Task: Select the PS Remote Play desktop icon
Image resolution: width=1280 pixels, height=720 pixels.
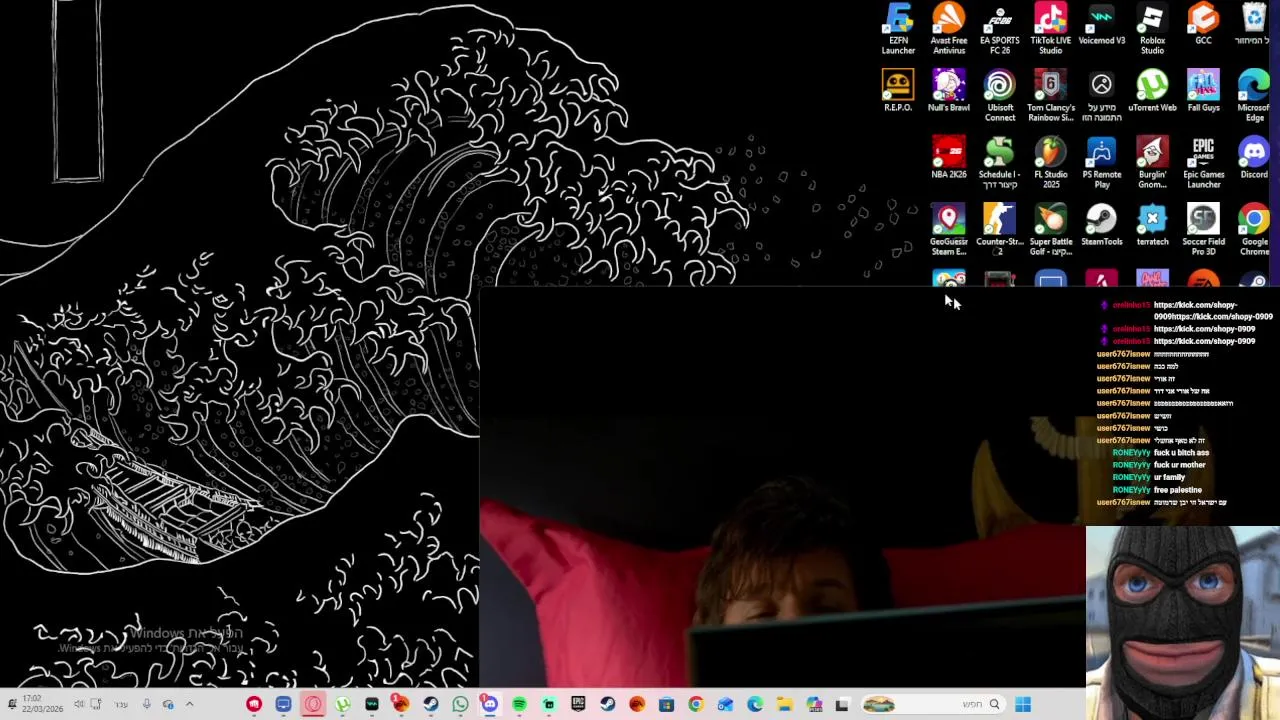Action: 1102,163
